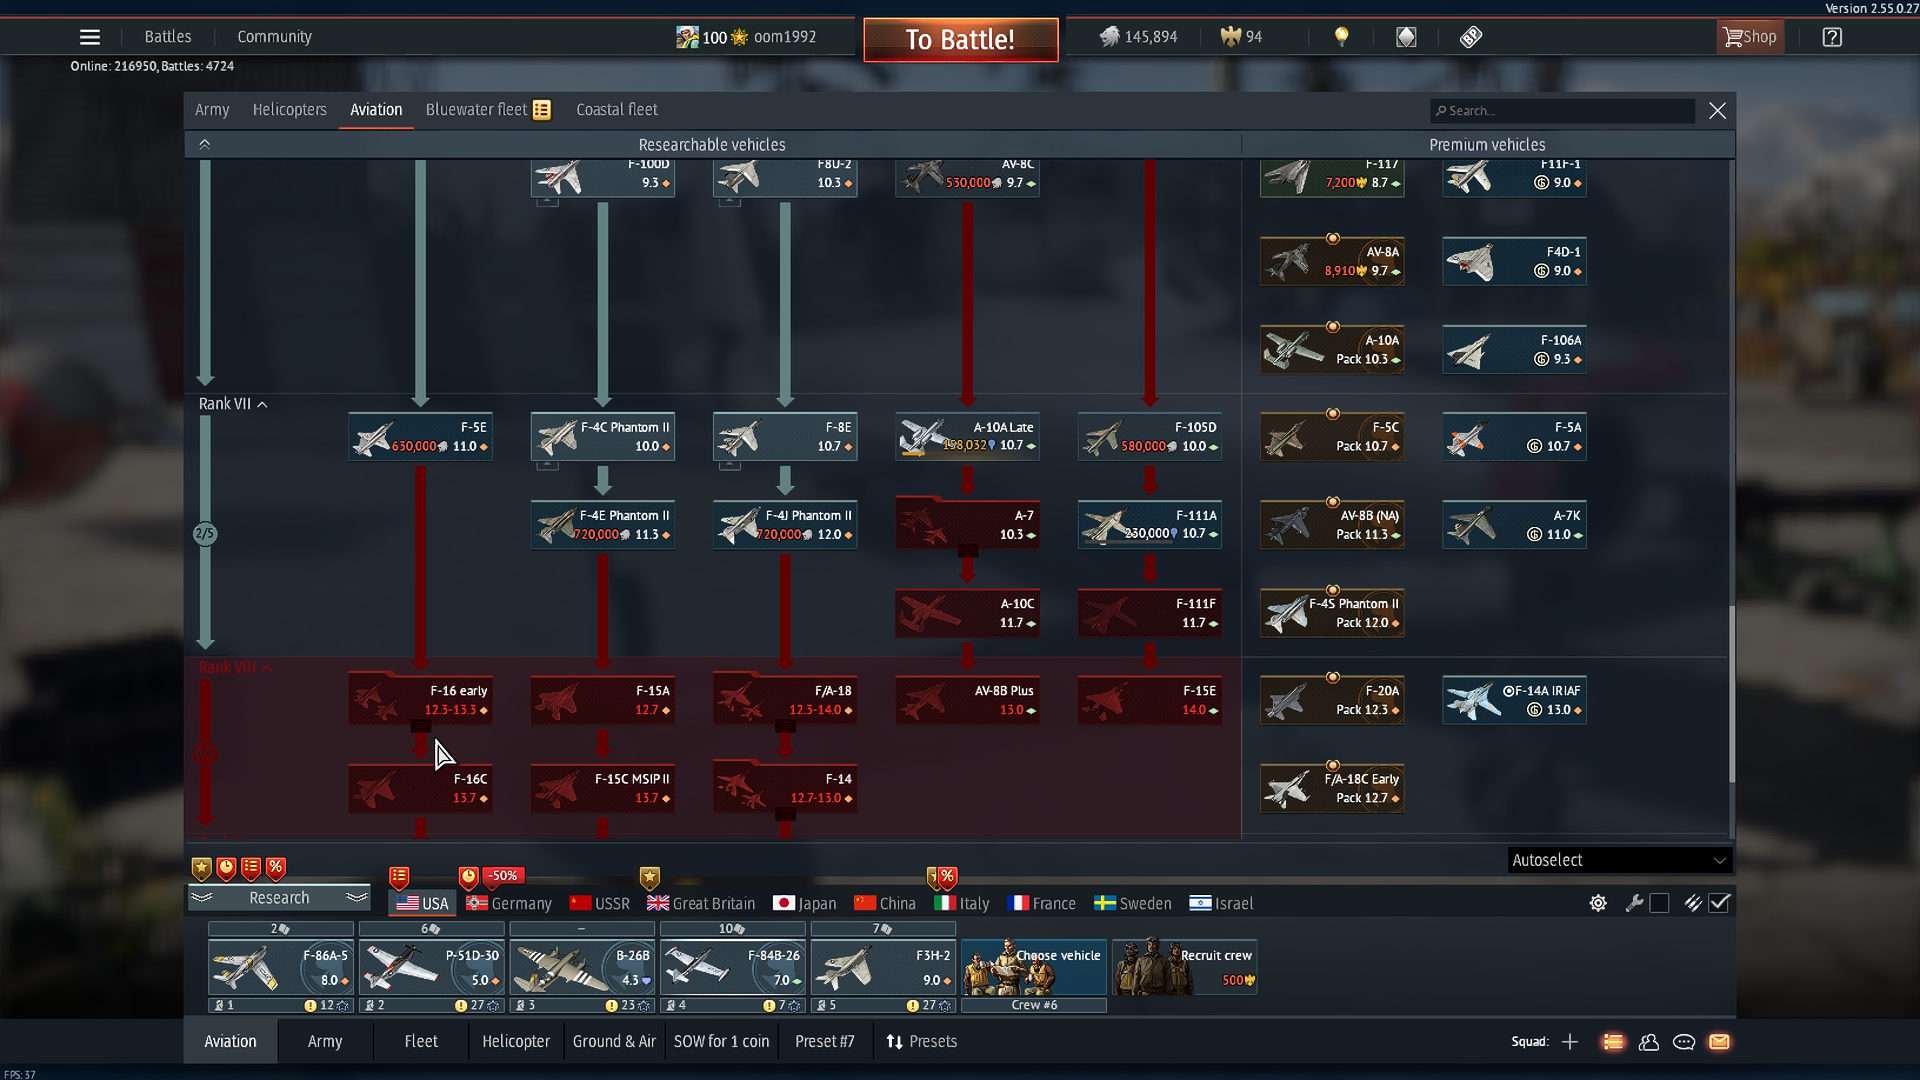This screenshot has width=1920, height=1080.
Task: Open crew settings gear icon
Action: point(1598,903)
